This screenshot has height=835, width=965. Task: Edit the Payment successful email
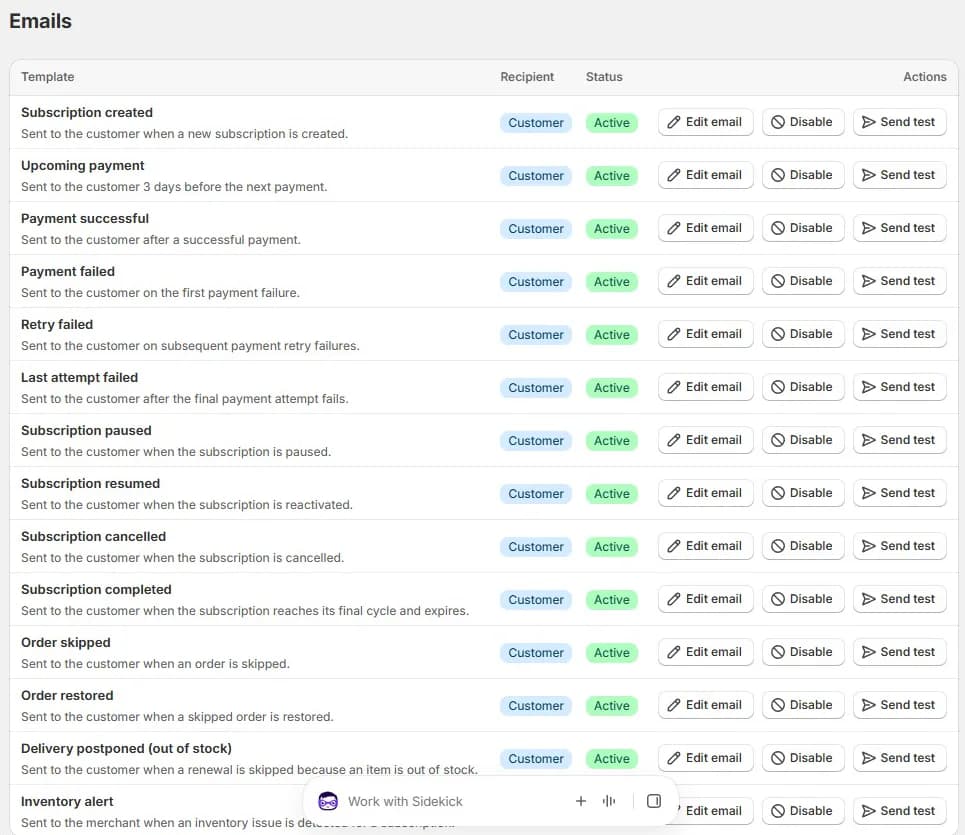[x=705, y=228]
